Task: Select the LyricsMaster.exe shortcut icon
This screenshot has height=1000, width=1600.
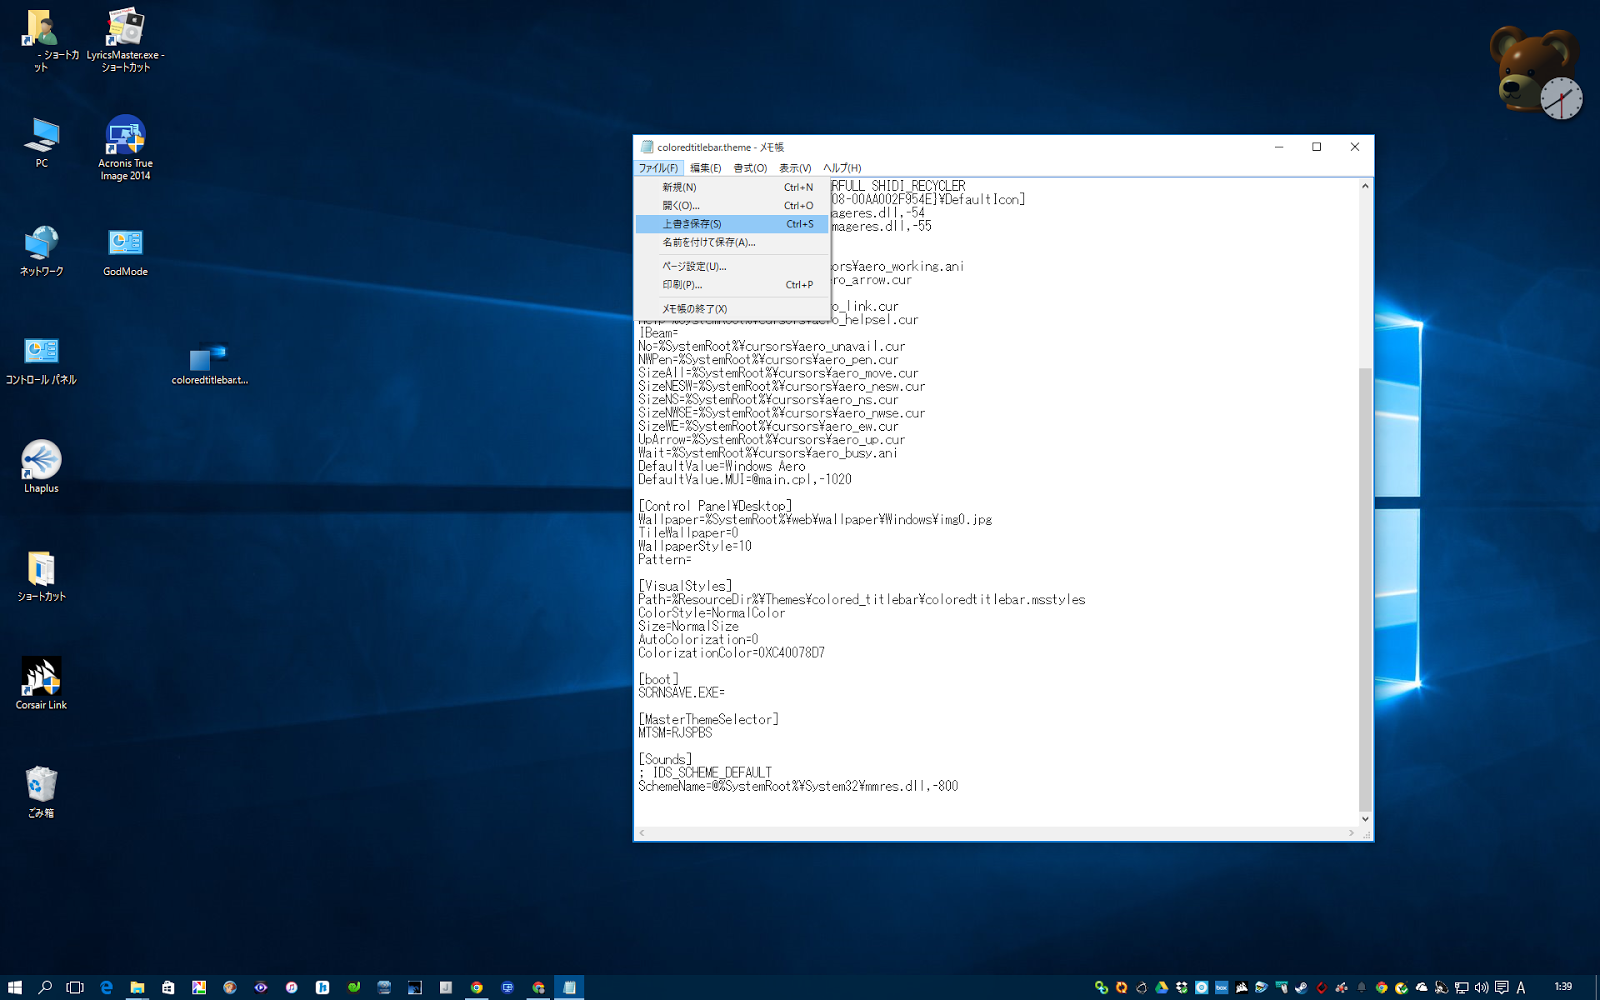Action: (x=125, y=40)
